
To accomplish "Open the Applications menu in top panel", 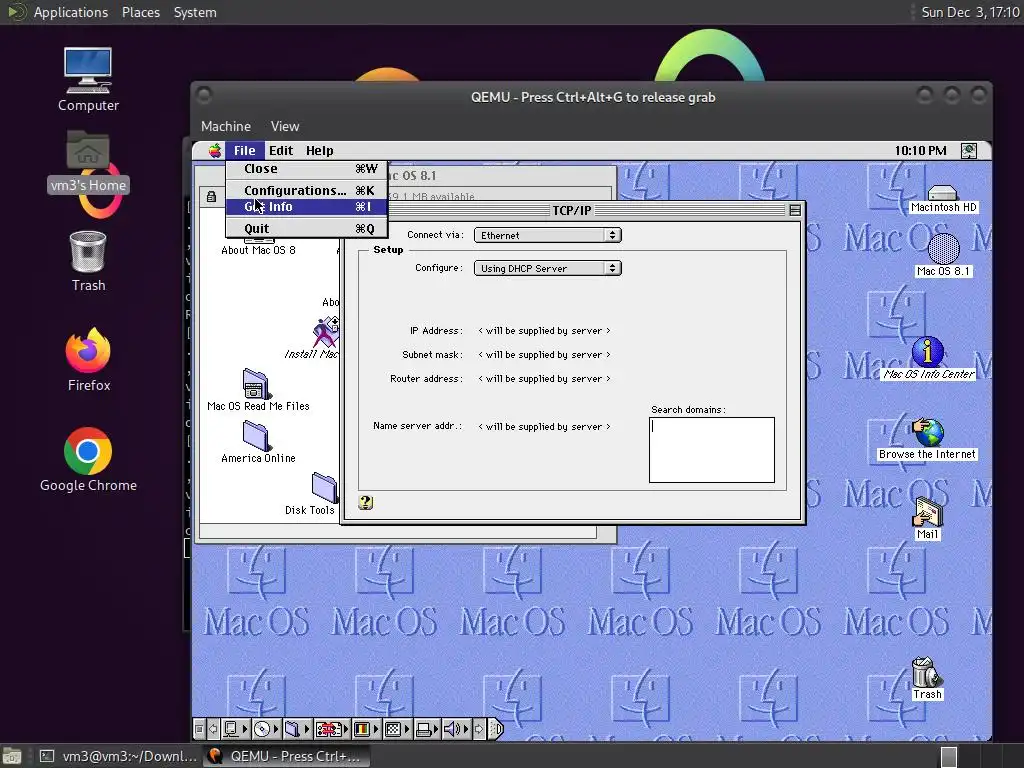I will [x=71, y=12].
